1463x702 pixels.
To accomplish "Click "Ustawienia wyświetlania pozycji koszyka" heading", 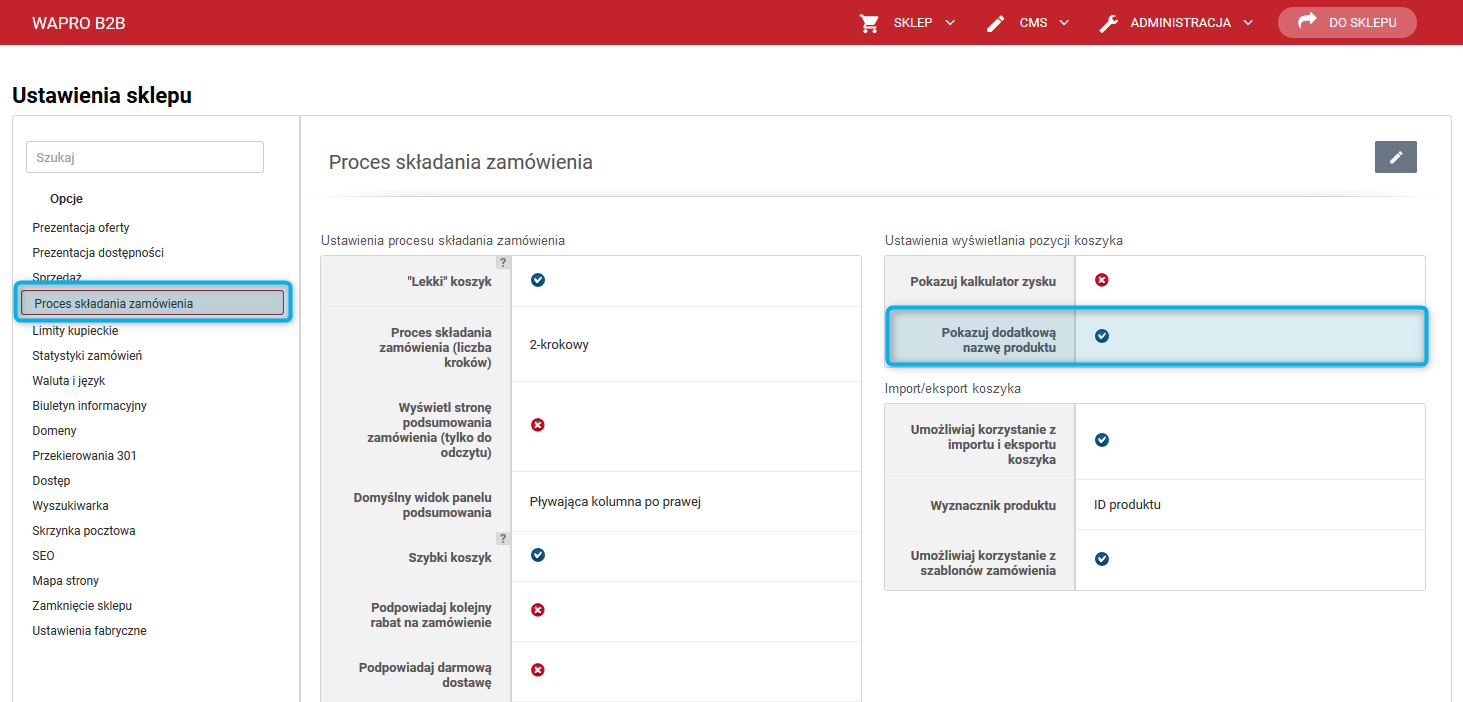I will (x=1003, y=241).
